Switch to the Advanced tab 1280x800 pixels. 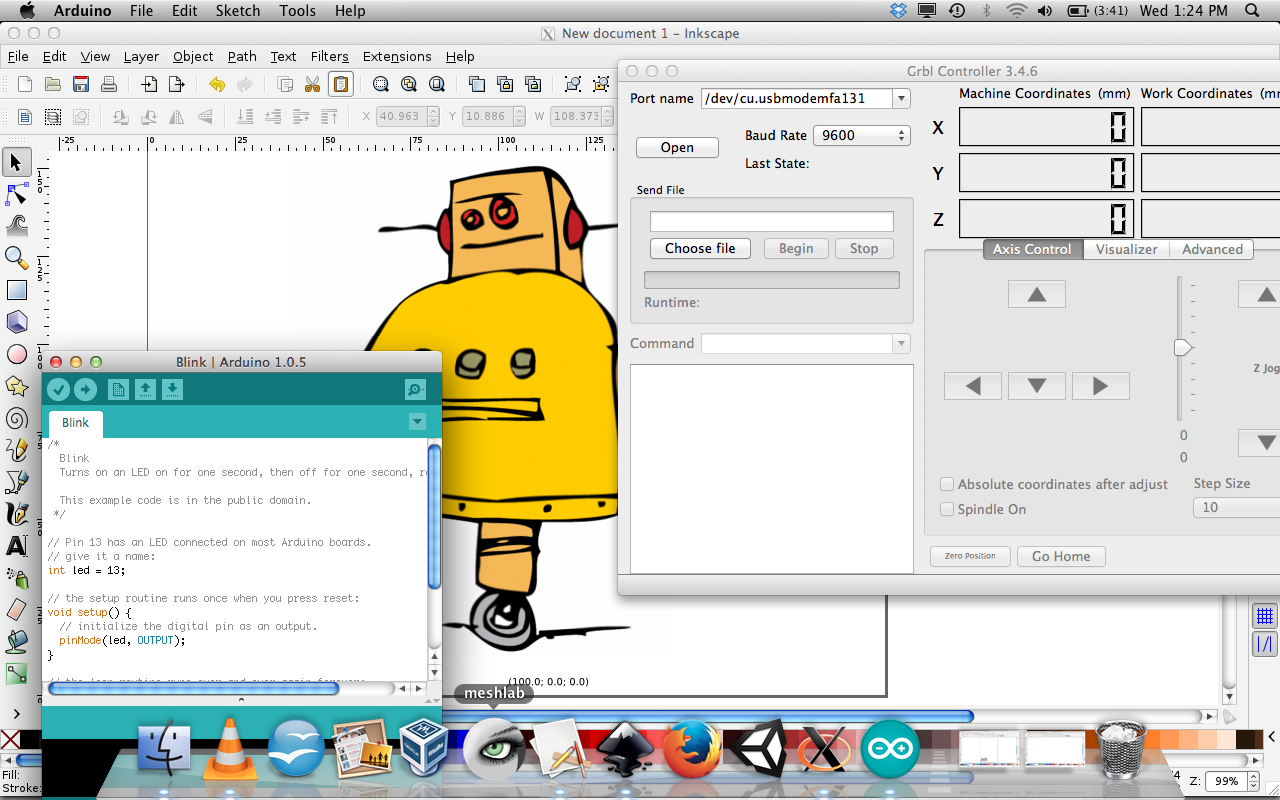click(1212, 249)
